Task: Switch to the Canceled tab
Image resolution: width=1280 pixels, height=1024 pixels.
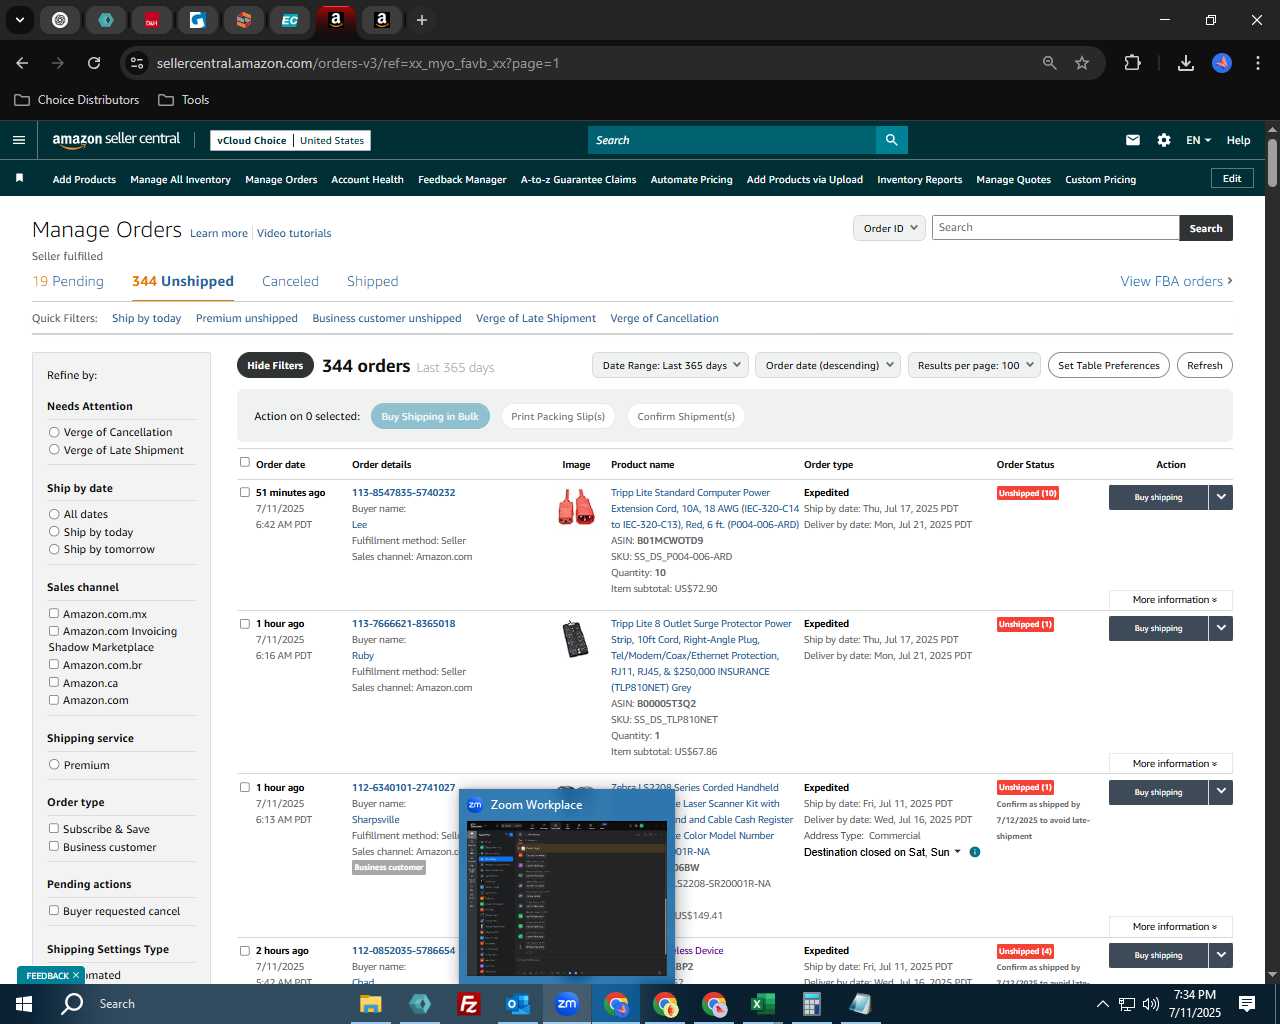Action: [290, 281]
